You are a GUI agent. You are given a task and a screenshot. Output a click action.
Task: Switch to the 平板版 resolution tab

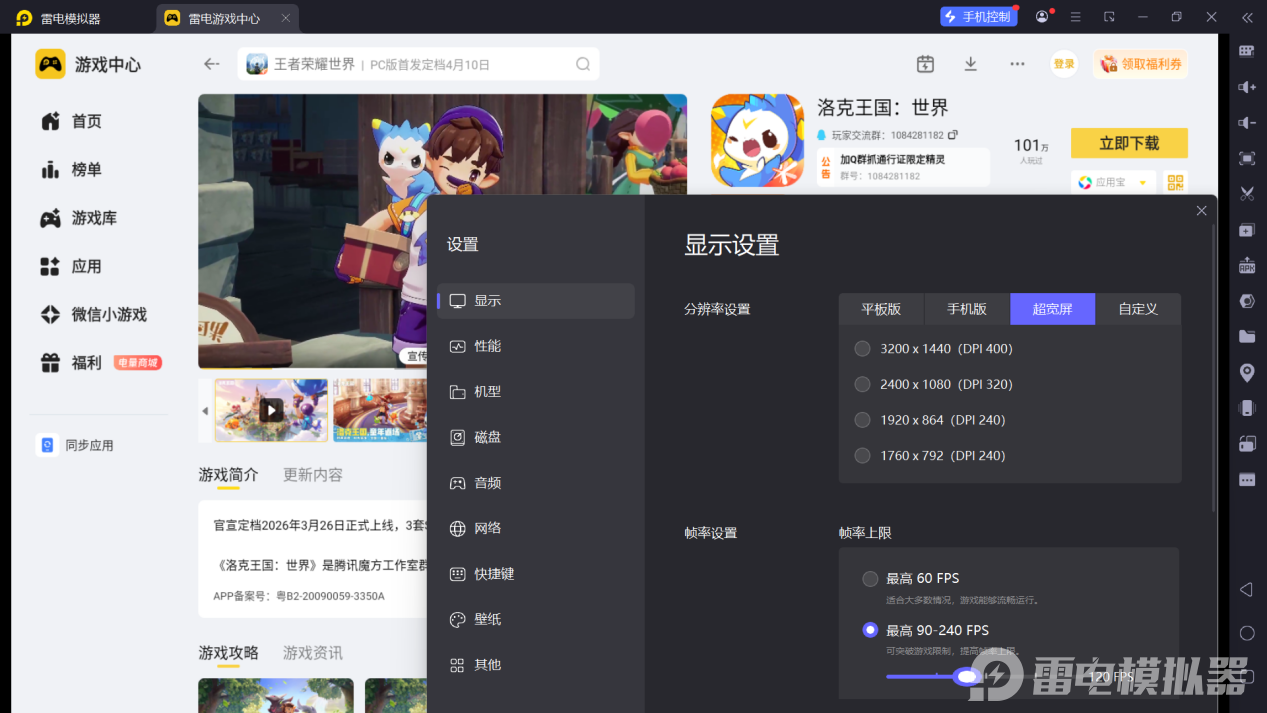pos(881,309)
